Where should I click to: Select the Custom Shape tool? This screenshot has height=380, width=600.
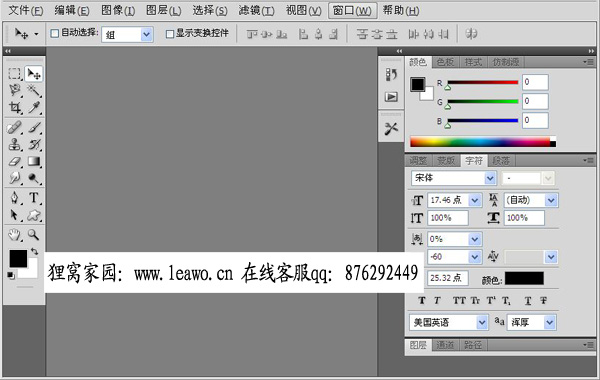coord(34,215)
